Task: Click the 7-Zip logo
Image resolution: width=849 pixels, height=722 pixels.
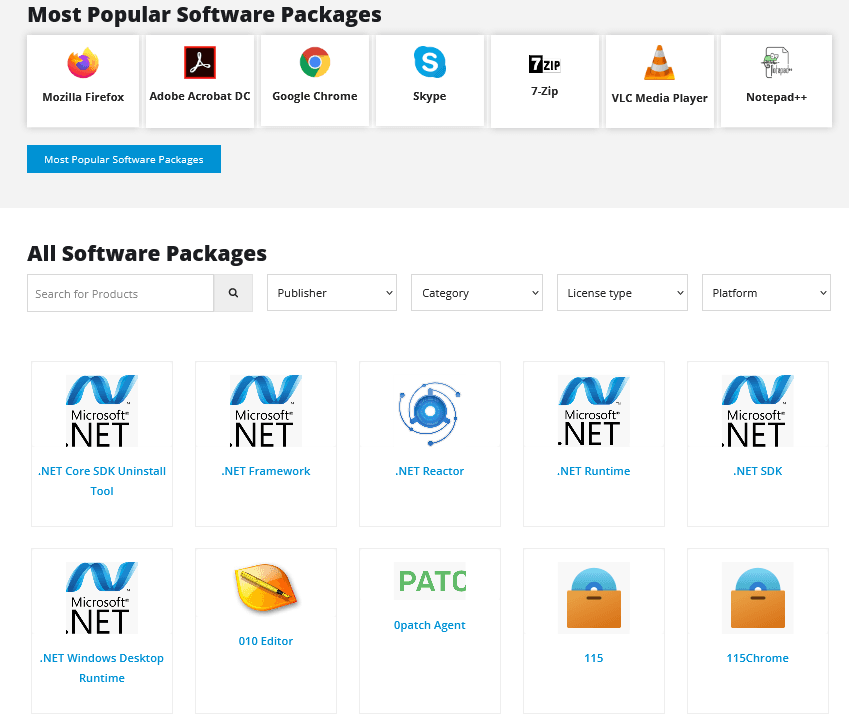Action: pos(544,64)
